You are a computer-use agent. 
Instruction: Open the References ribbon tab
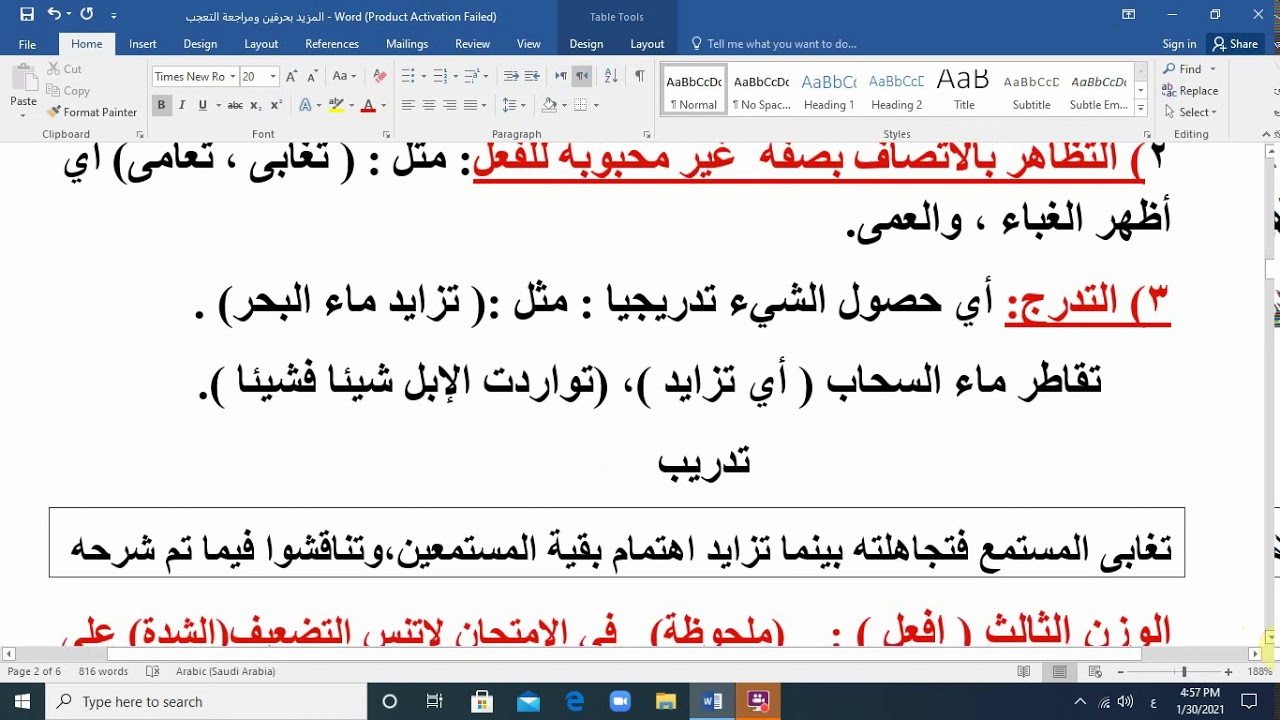point(332,44)
